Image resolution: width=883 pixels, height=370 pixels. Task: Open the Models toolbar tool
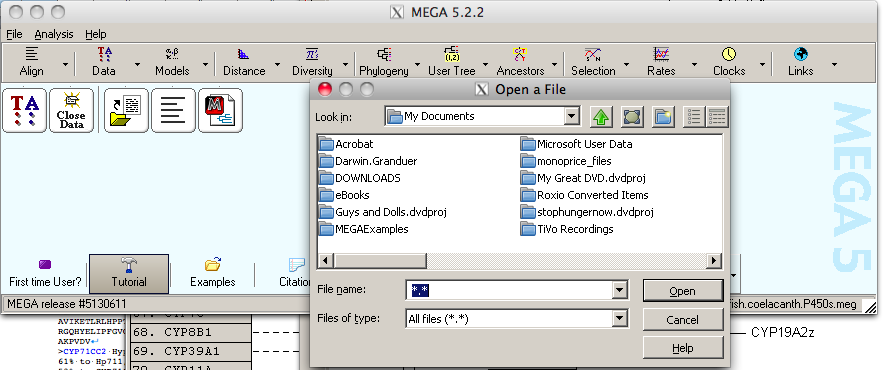(x=172, y=62)
